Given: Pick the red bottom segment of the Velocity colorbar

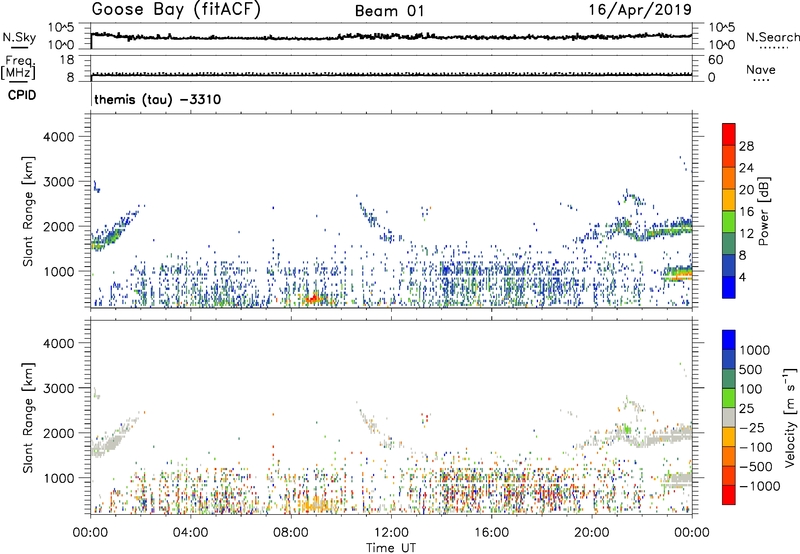Looking at the screenshot, I should pyautogui.click(x=729, y=495).
